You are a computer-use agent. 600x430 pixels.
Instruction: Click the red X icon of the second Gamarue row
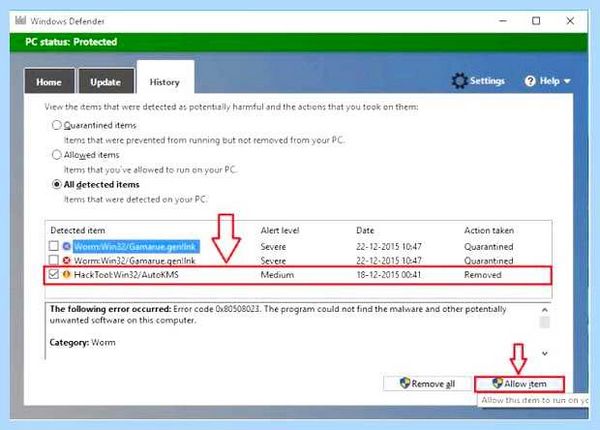point(67,261)
